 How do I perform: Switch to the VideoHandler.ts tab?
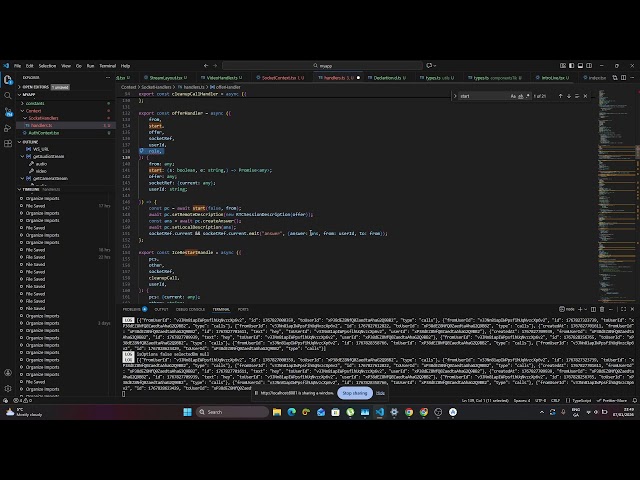tap(222, 78)
